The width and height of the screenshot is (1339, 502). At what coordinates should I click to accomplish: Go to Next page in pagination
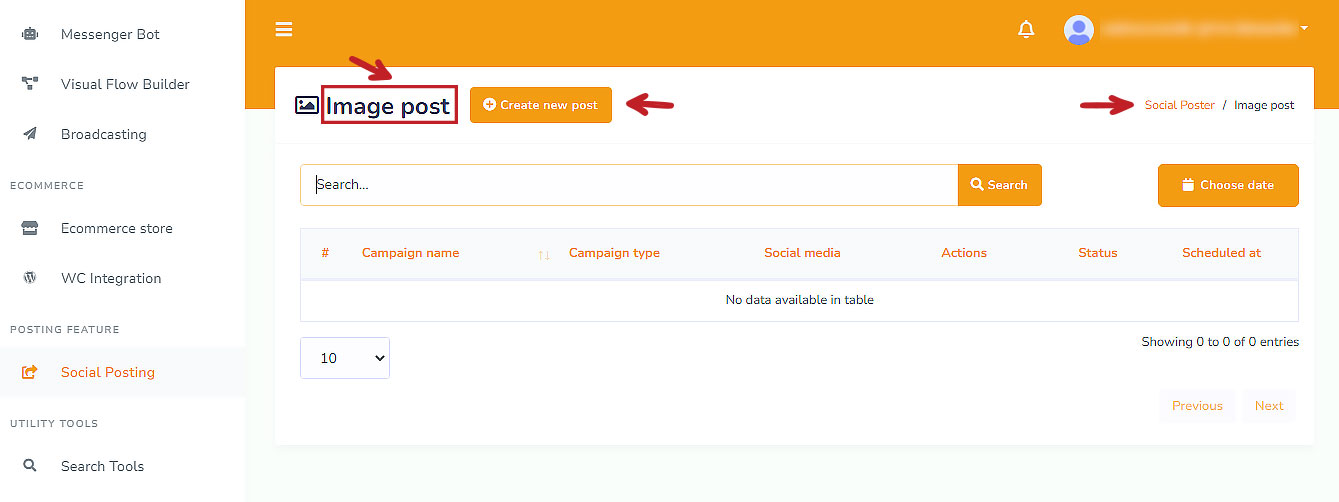1268,406
